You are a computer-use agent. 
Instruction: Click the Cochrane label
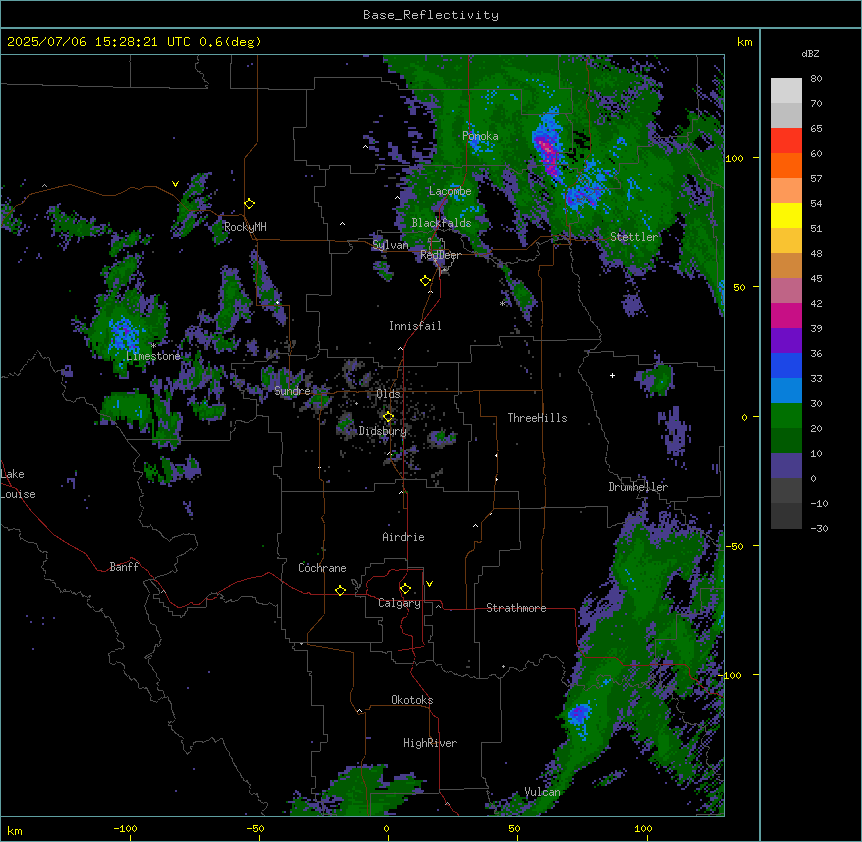click(x=322, y=568)
